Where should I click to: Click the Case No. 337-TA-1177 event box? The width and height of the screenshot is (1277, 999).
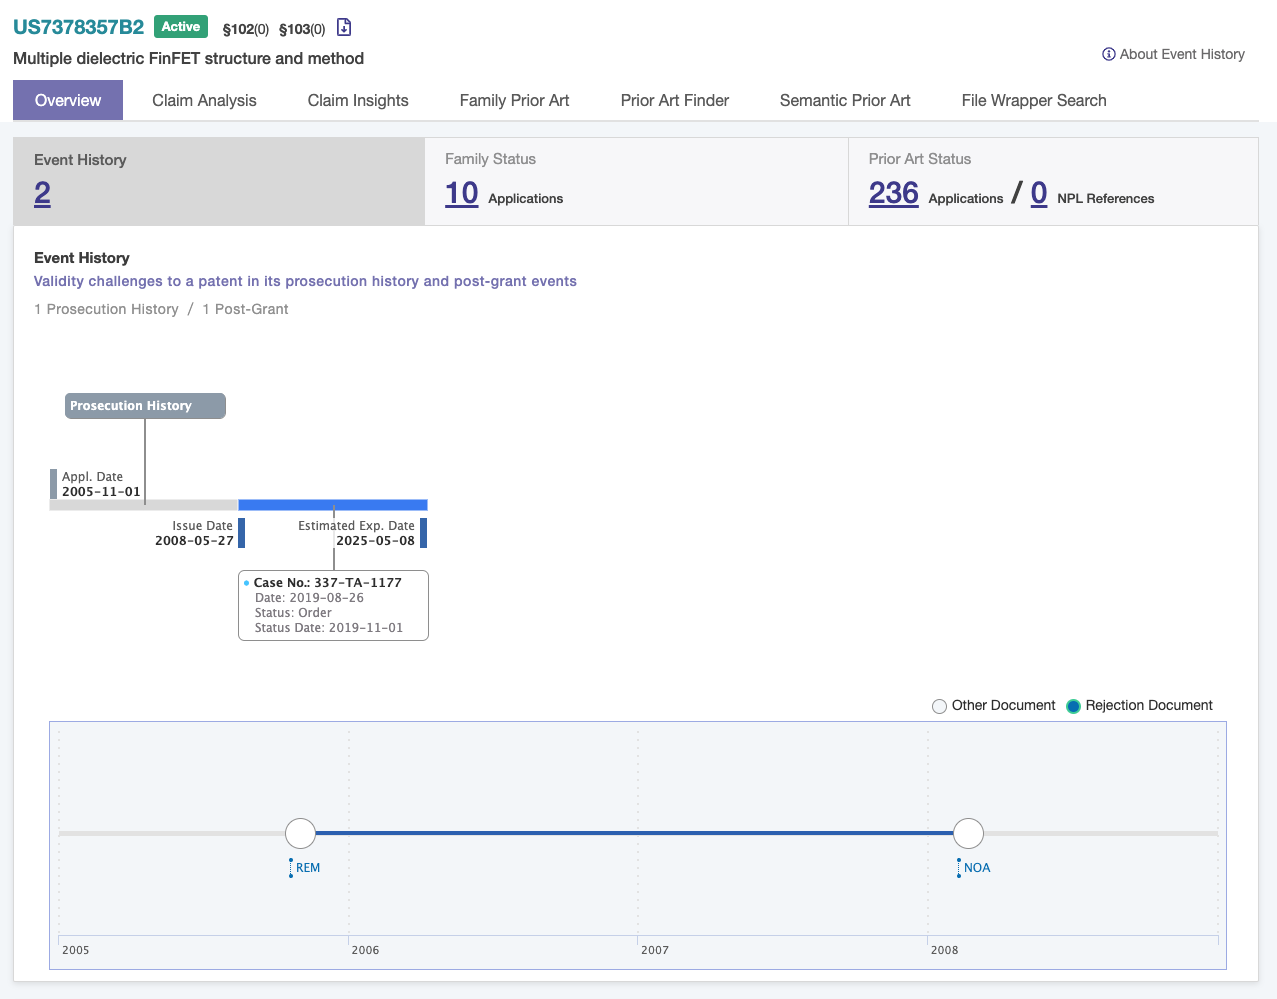pyautogui.click(x=333, y=605)
